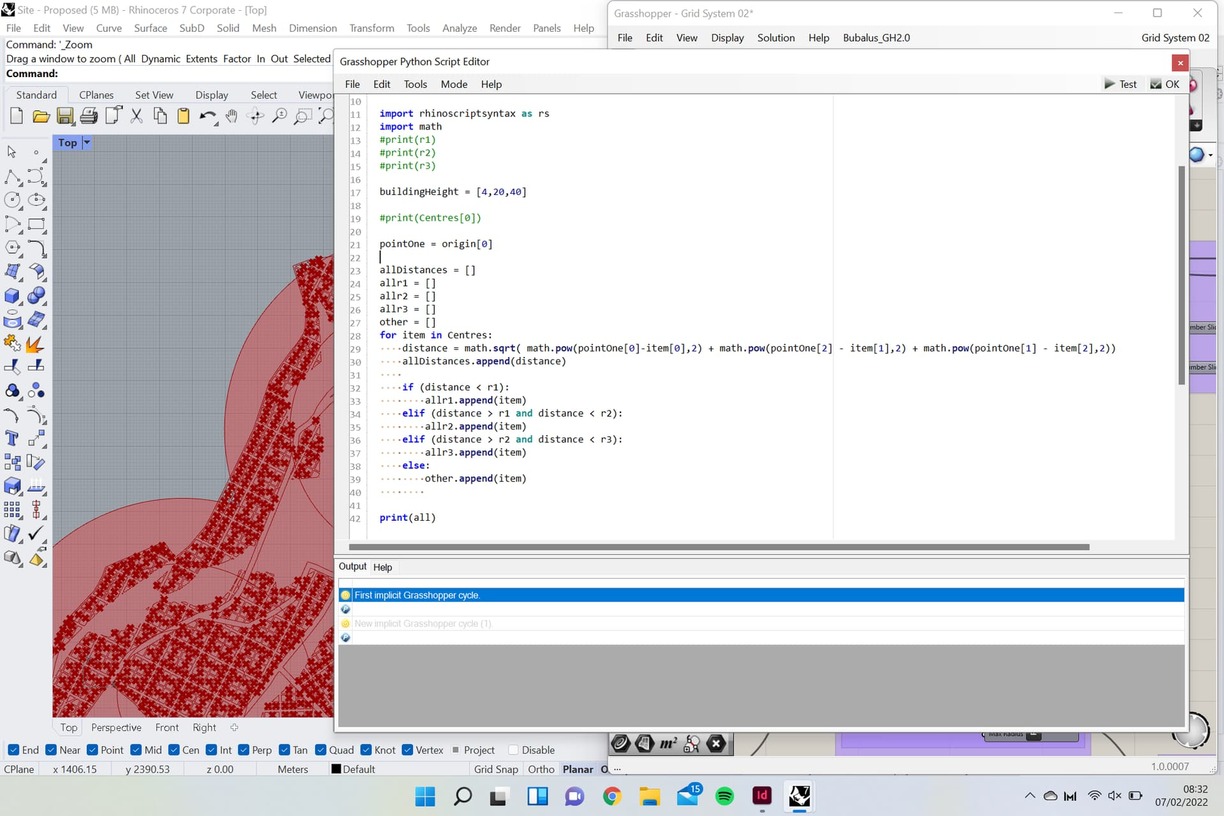The image size is (1224, 816).
Task: Select the 'First implicit Grasshopper cycle.' output row
Action: [x=761, y=595]
